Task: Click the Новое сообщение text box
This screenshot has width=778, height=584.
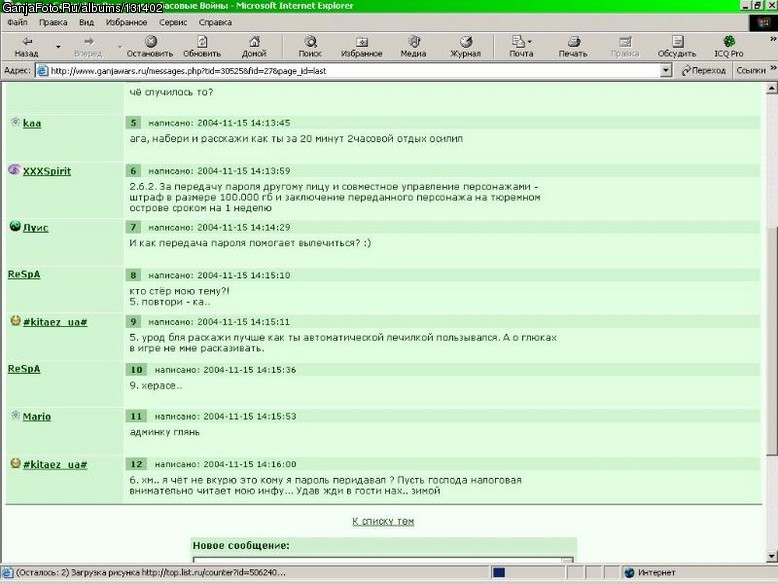Action: click(383, 560)
